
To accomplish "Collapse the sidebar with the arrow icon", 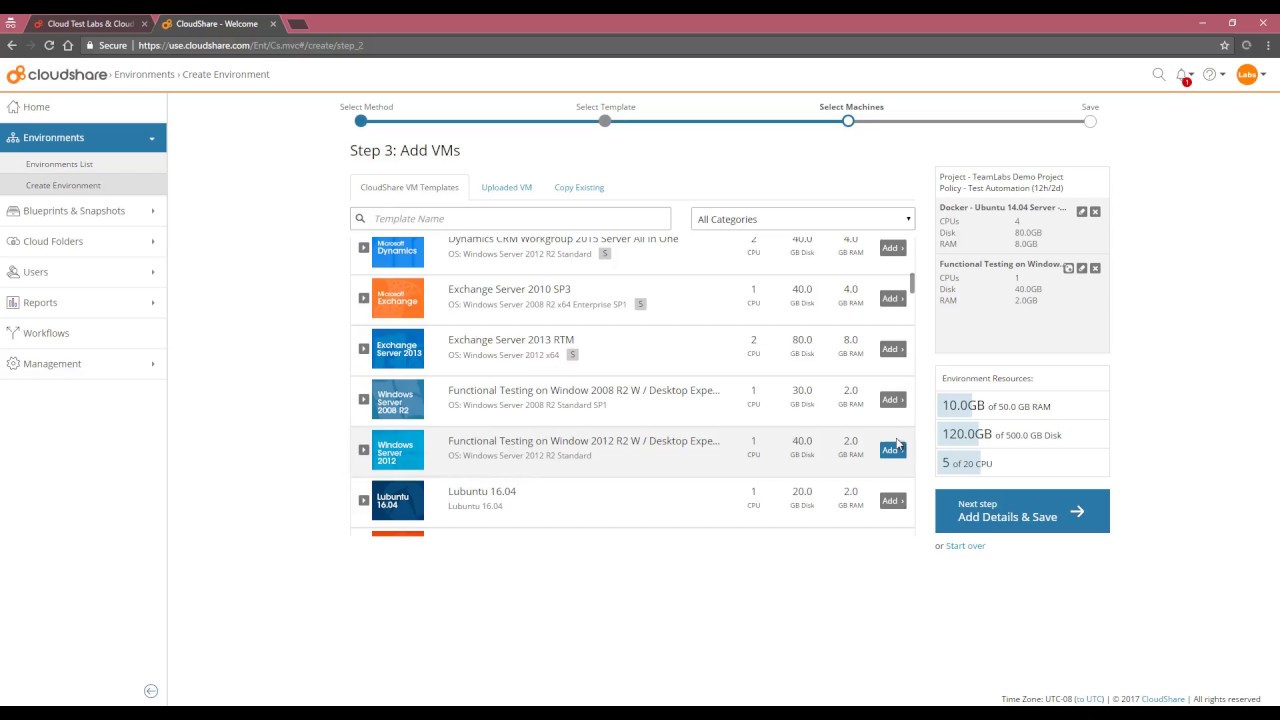I will pyautogui.click(x=151, y=691).
